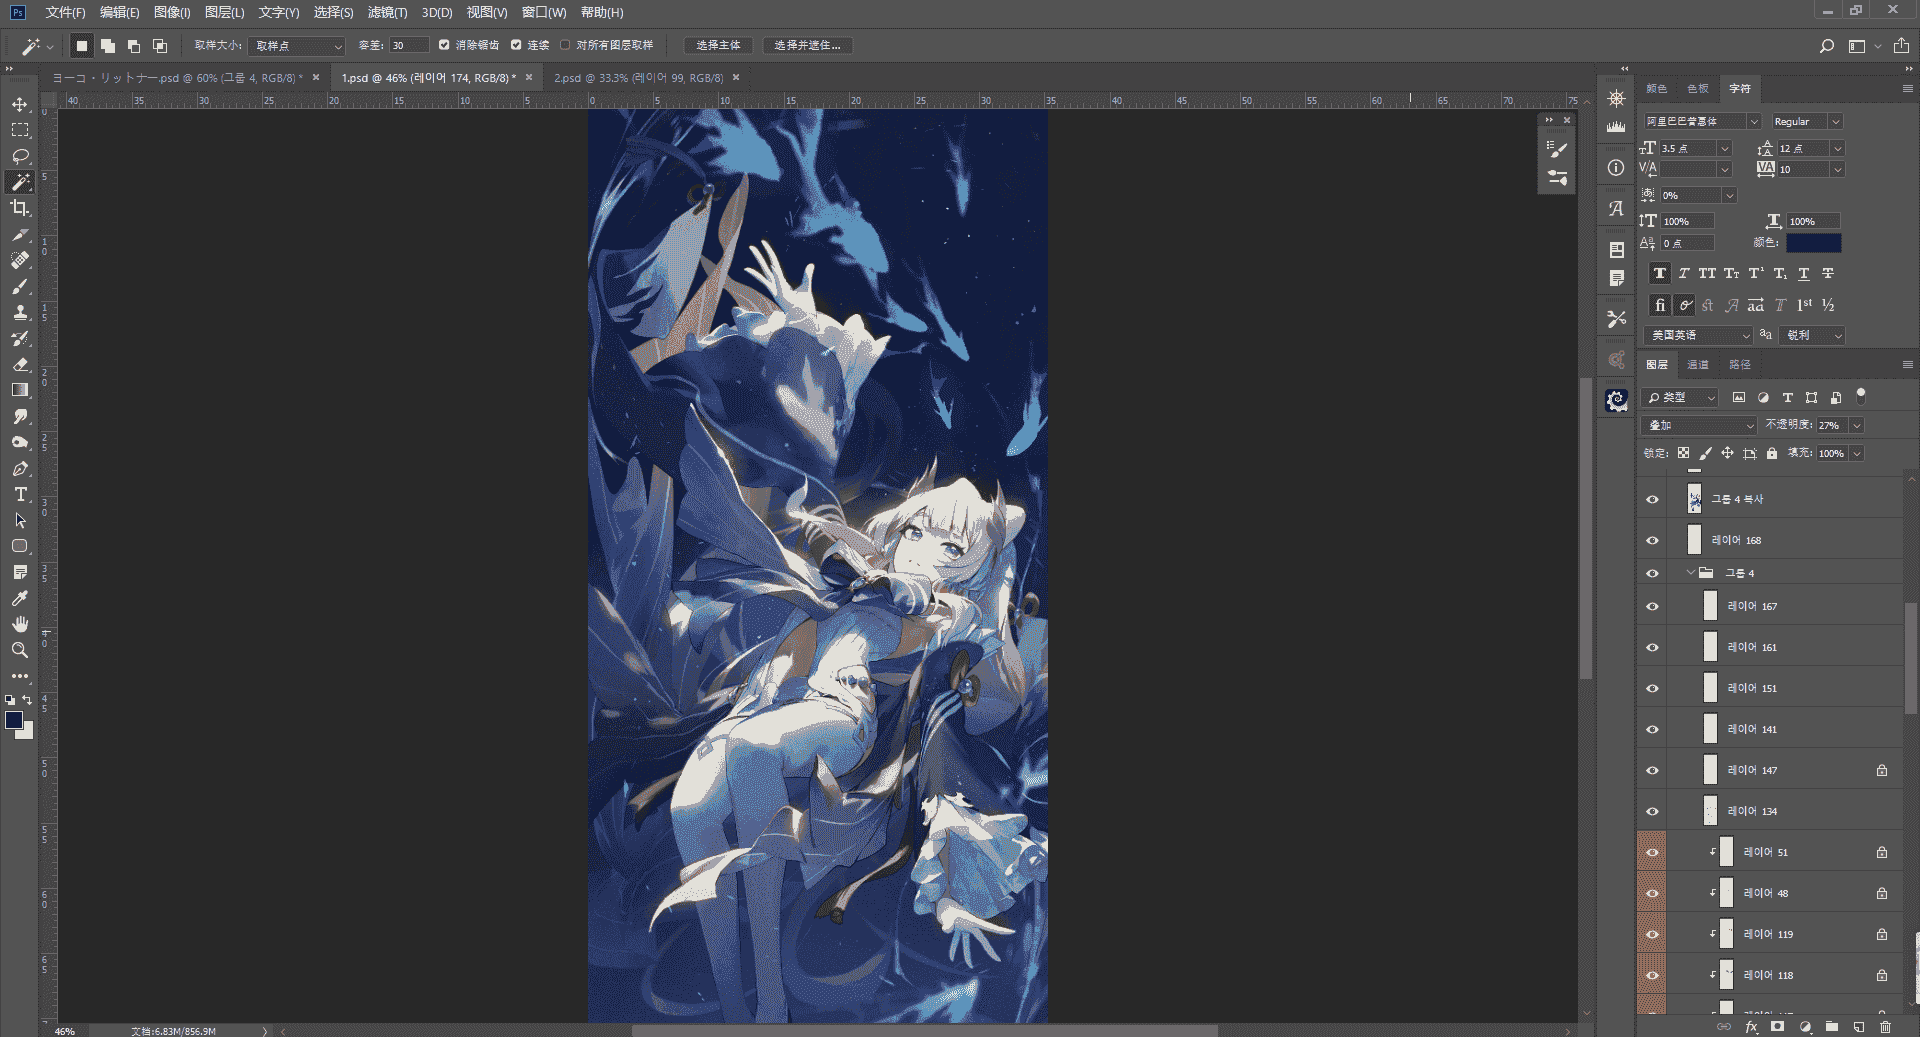Click the 选择主体 button

click(x=718, y=46)
